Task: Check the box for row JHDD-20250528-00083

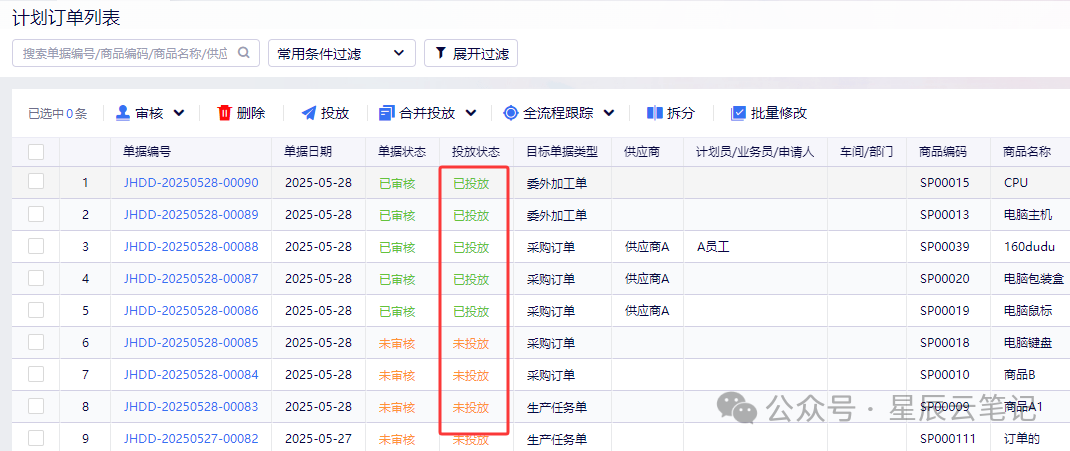Action: pos(36,407)
